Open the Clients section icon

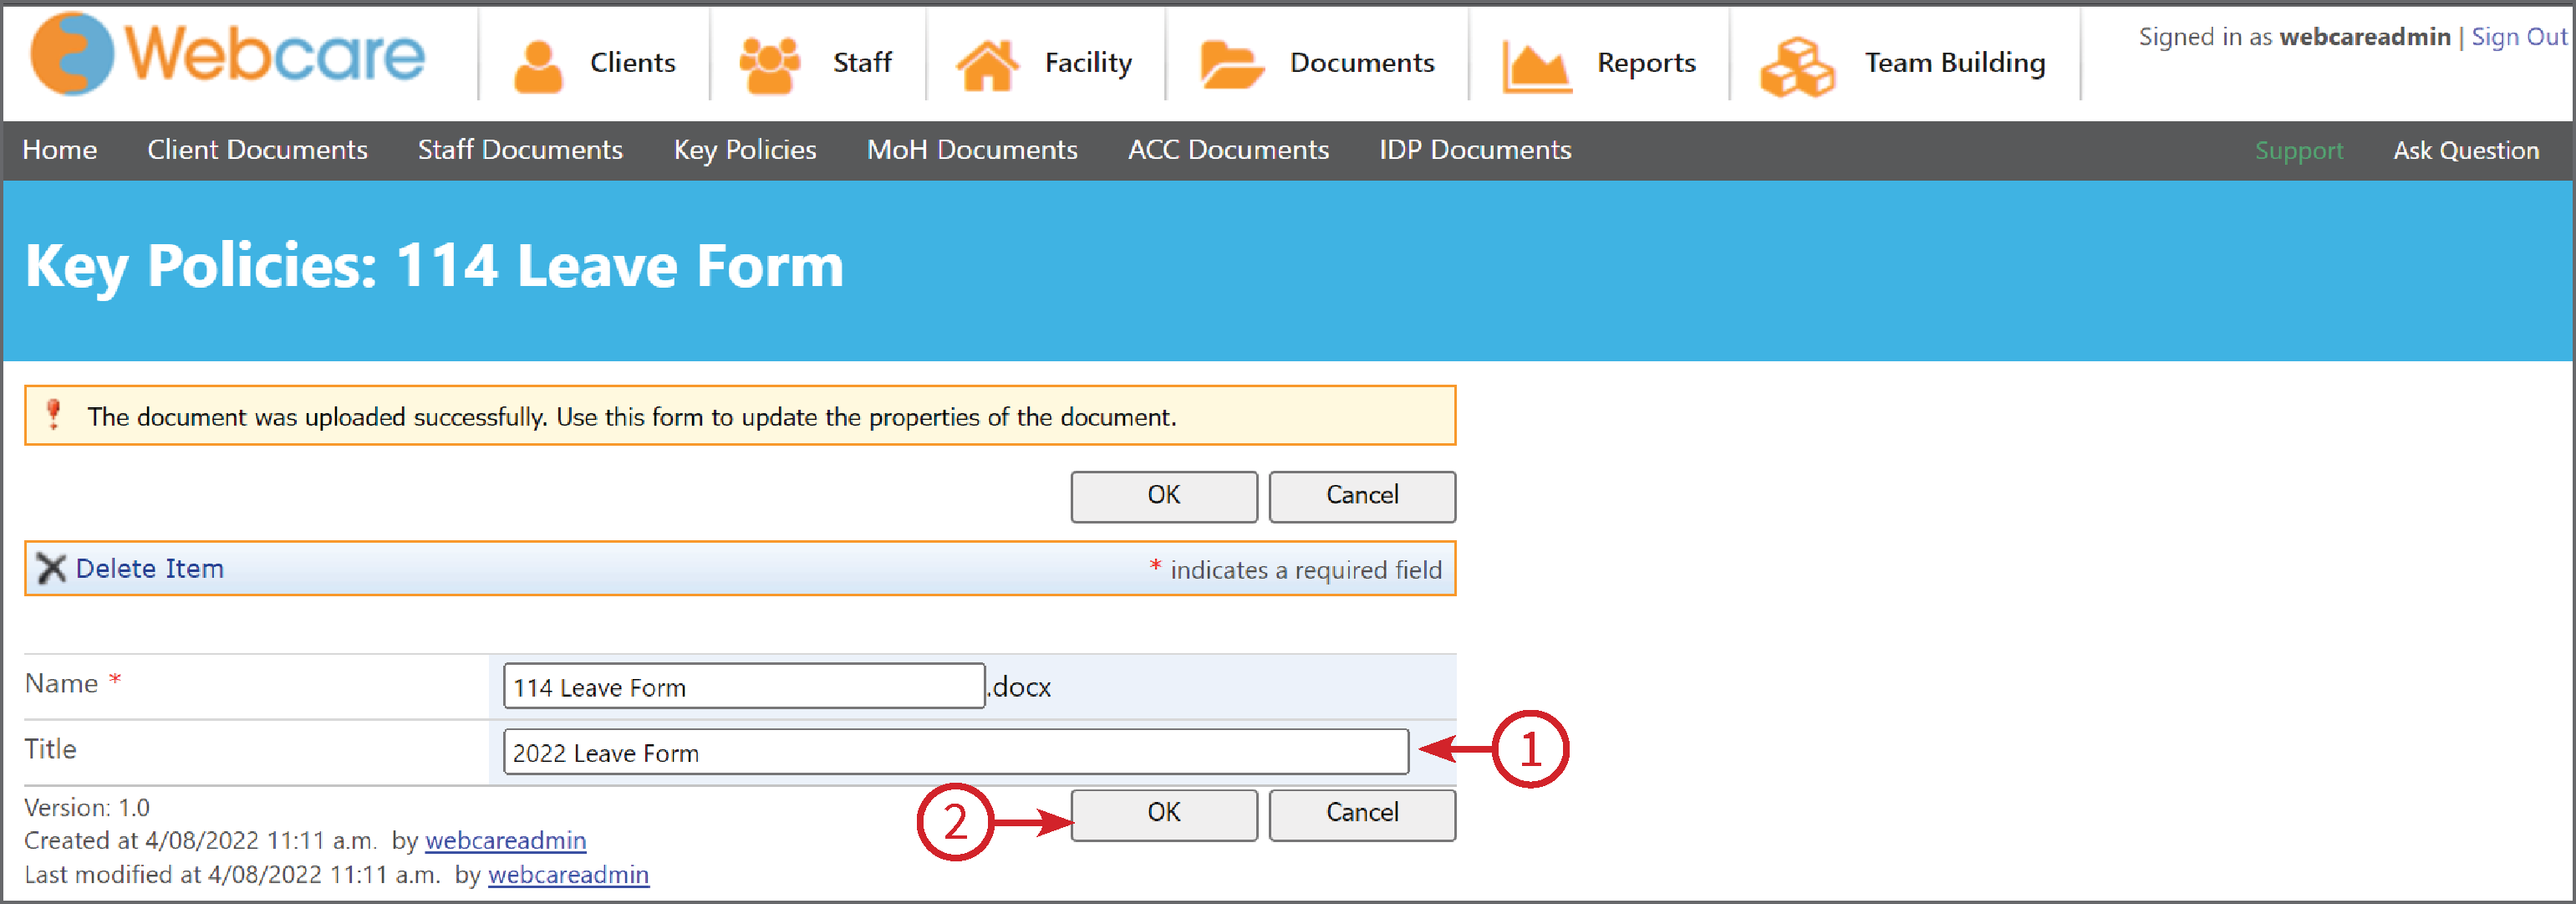coord(539,60)
